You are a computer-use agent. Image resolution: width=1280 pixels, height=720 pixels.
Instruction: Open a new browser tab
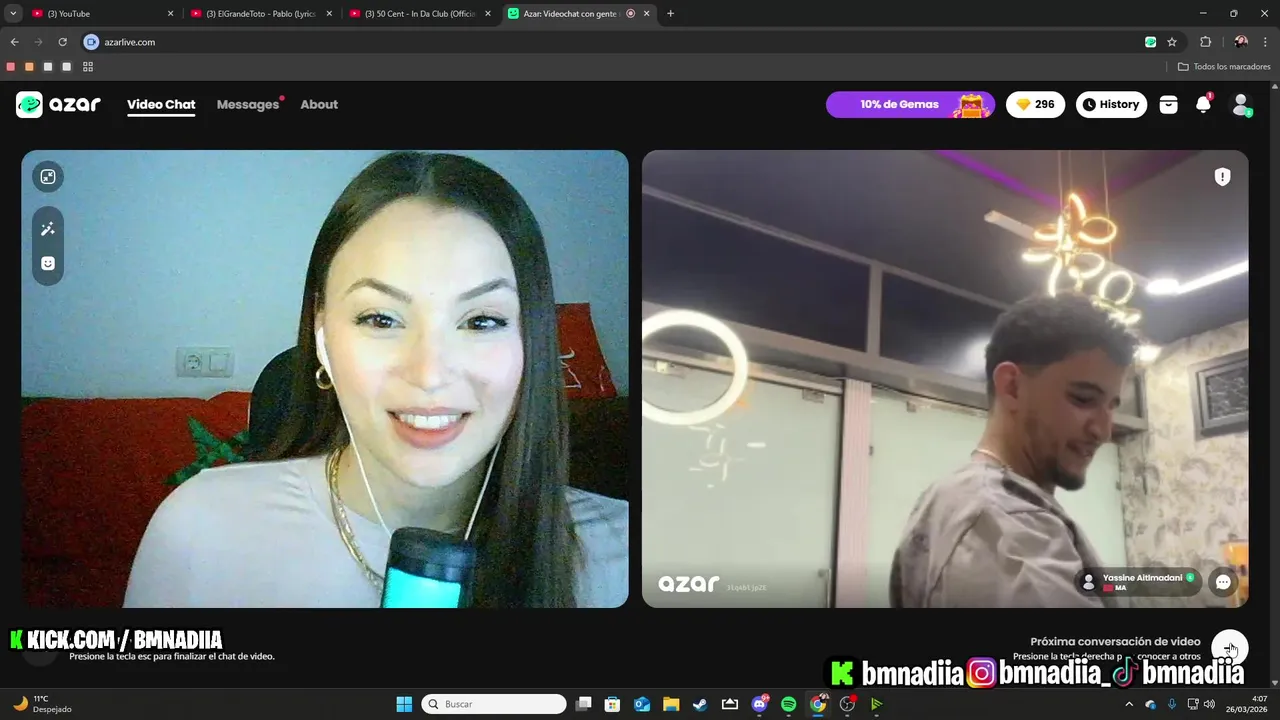tap(670, 14)
